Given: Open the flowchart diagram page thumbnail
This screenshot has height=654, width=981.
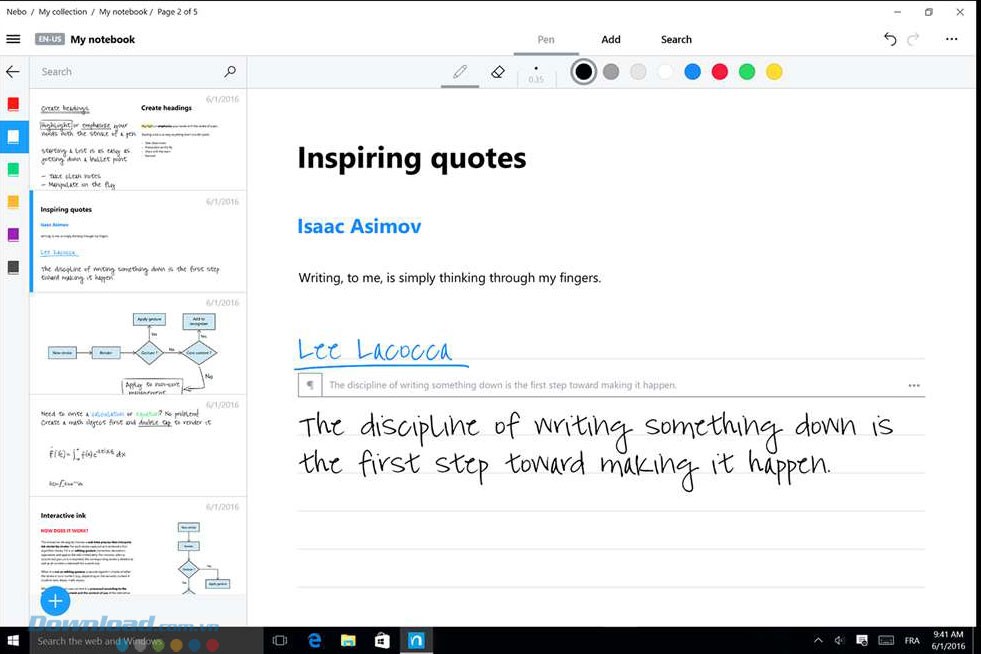Looking at the screenshot, I should pyautogui.click(x=138, y=345).
